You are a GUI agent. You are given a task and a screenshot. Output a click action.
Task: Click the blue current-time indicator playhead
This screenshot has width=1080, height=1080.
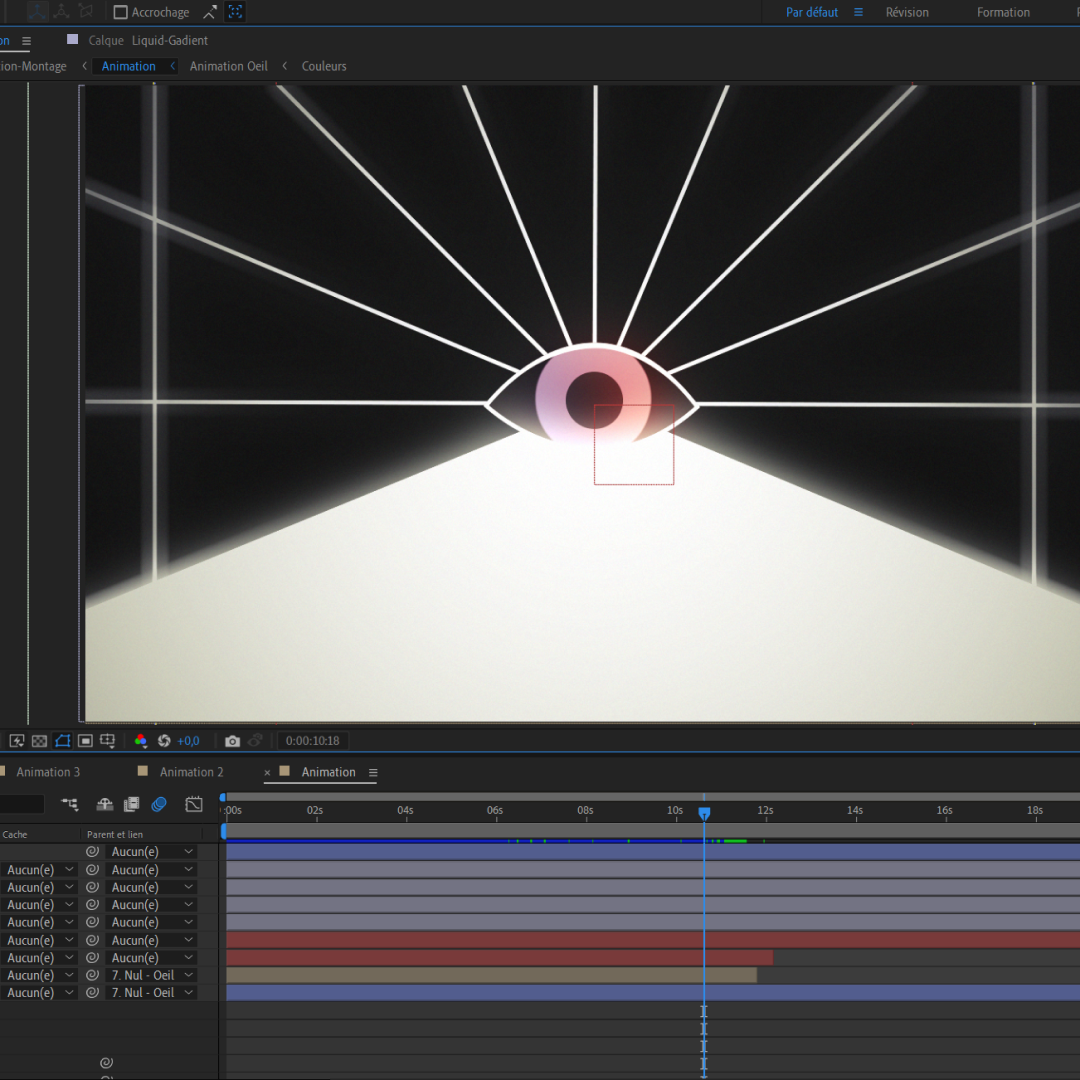pyautogui.click(x=704, y=813)
